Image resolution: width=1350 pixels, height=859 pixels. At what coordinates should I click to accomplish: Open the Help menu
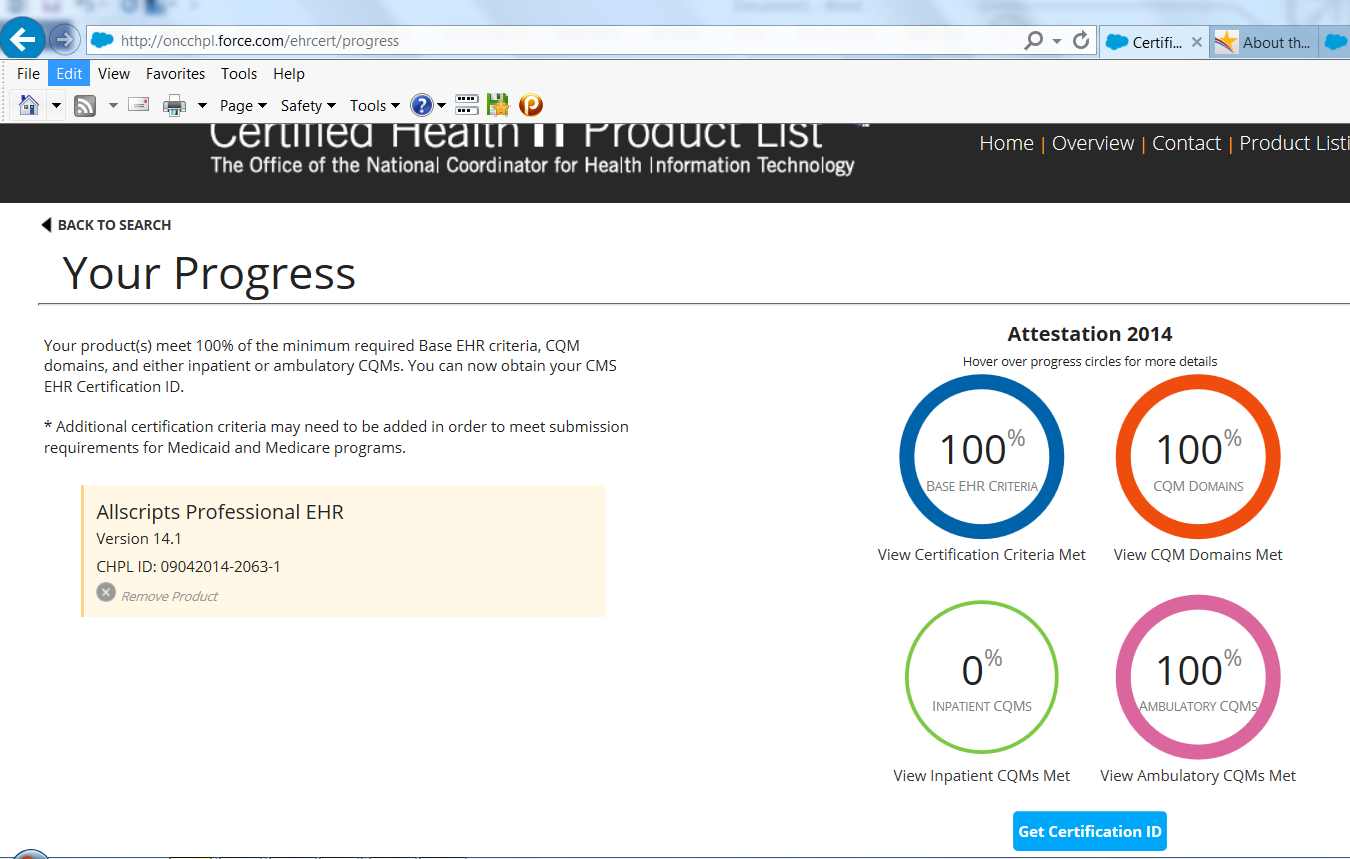(x=289, y=74)
